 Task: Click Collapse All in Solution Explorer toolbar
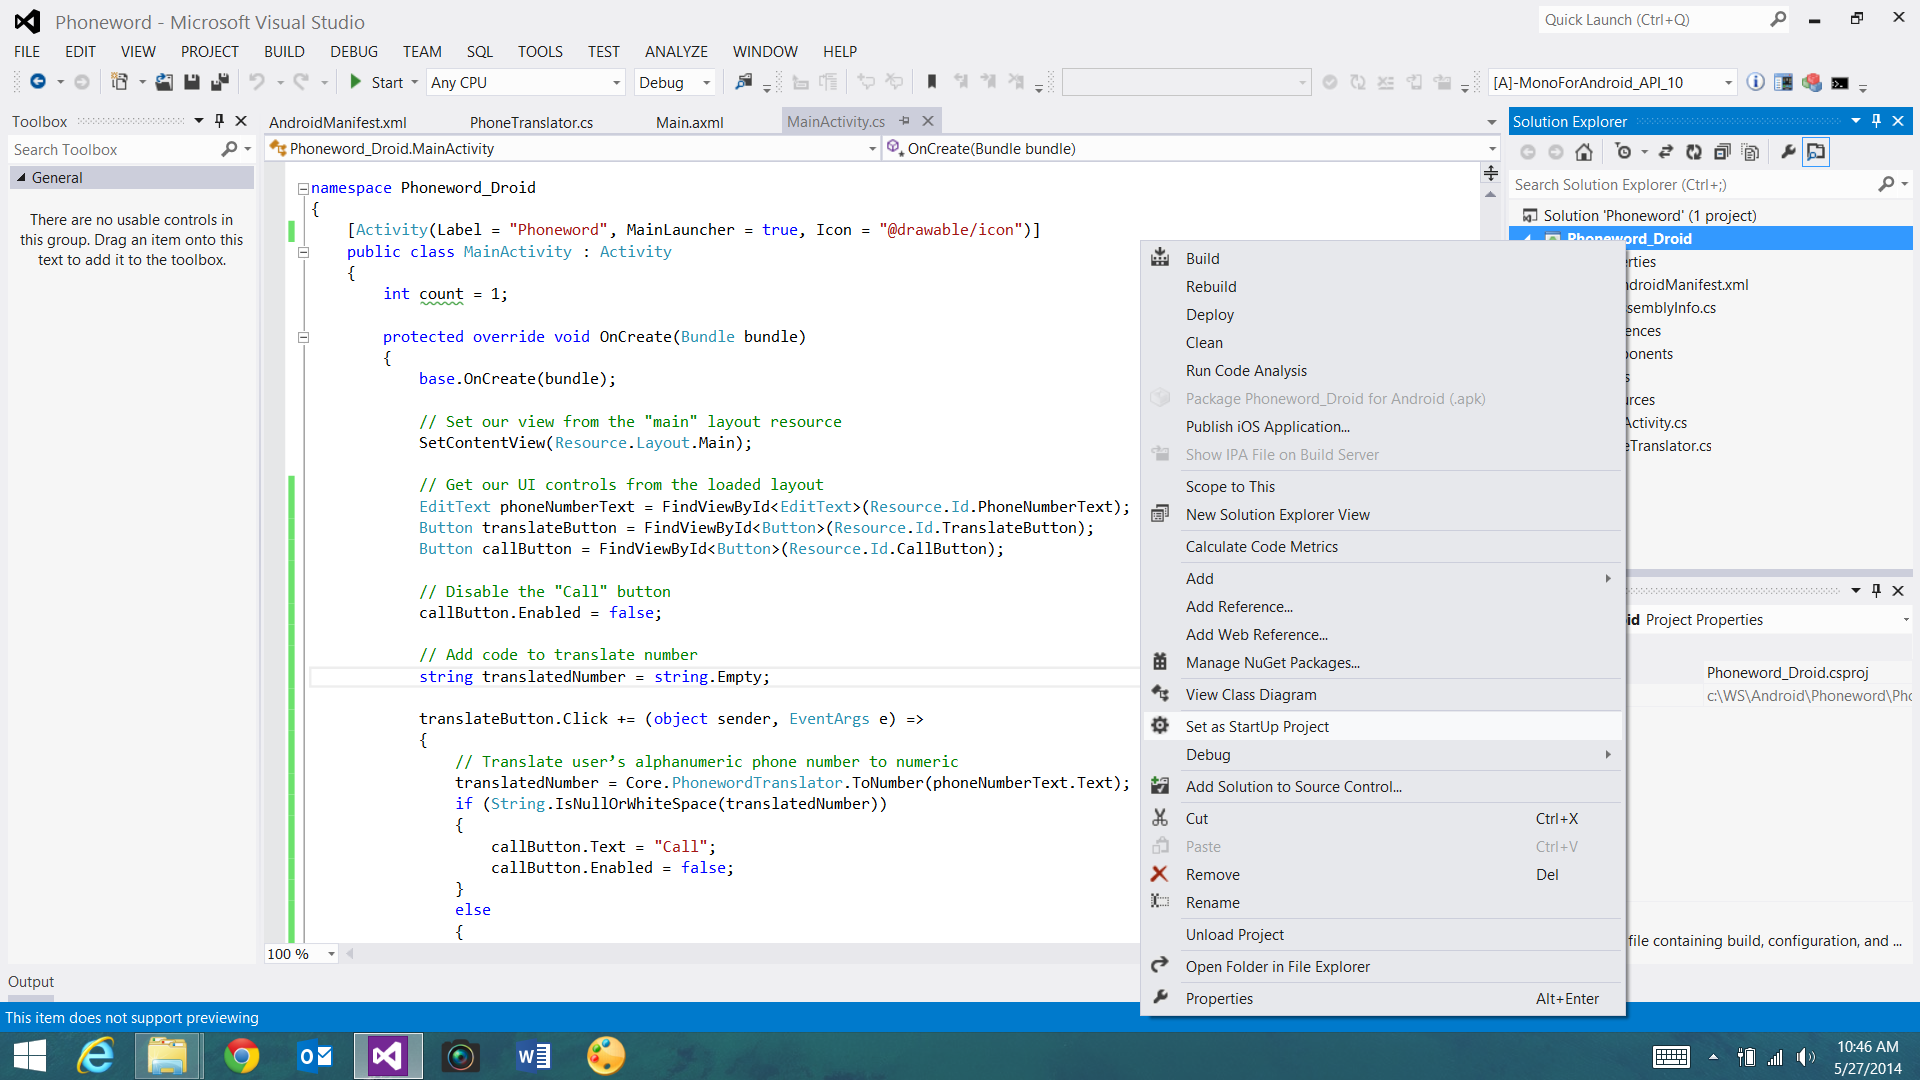(x=1722, y=152)
